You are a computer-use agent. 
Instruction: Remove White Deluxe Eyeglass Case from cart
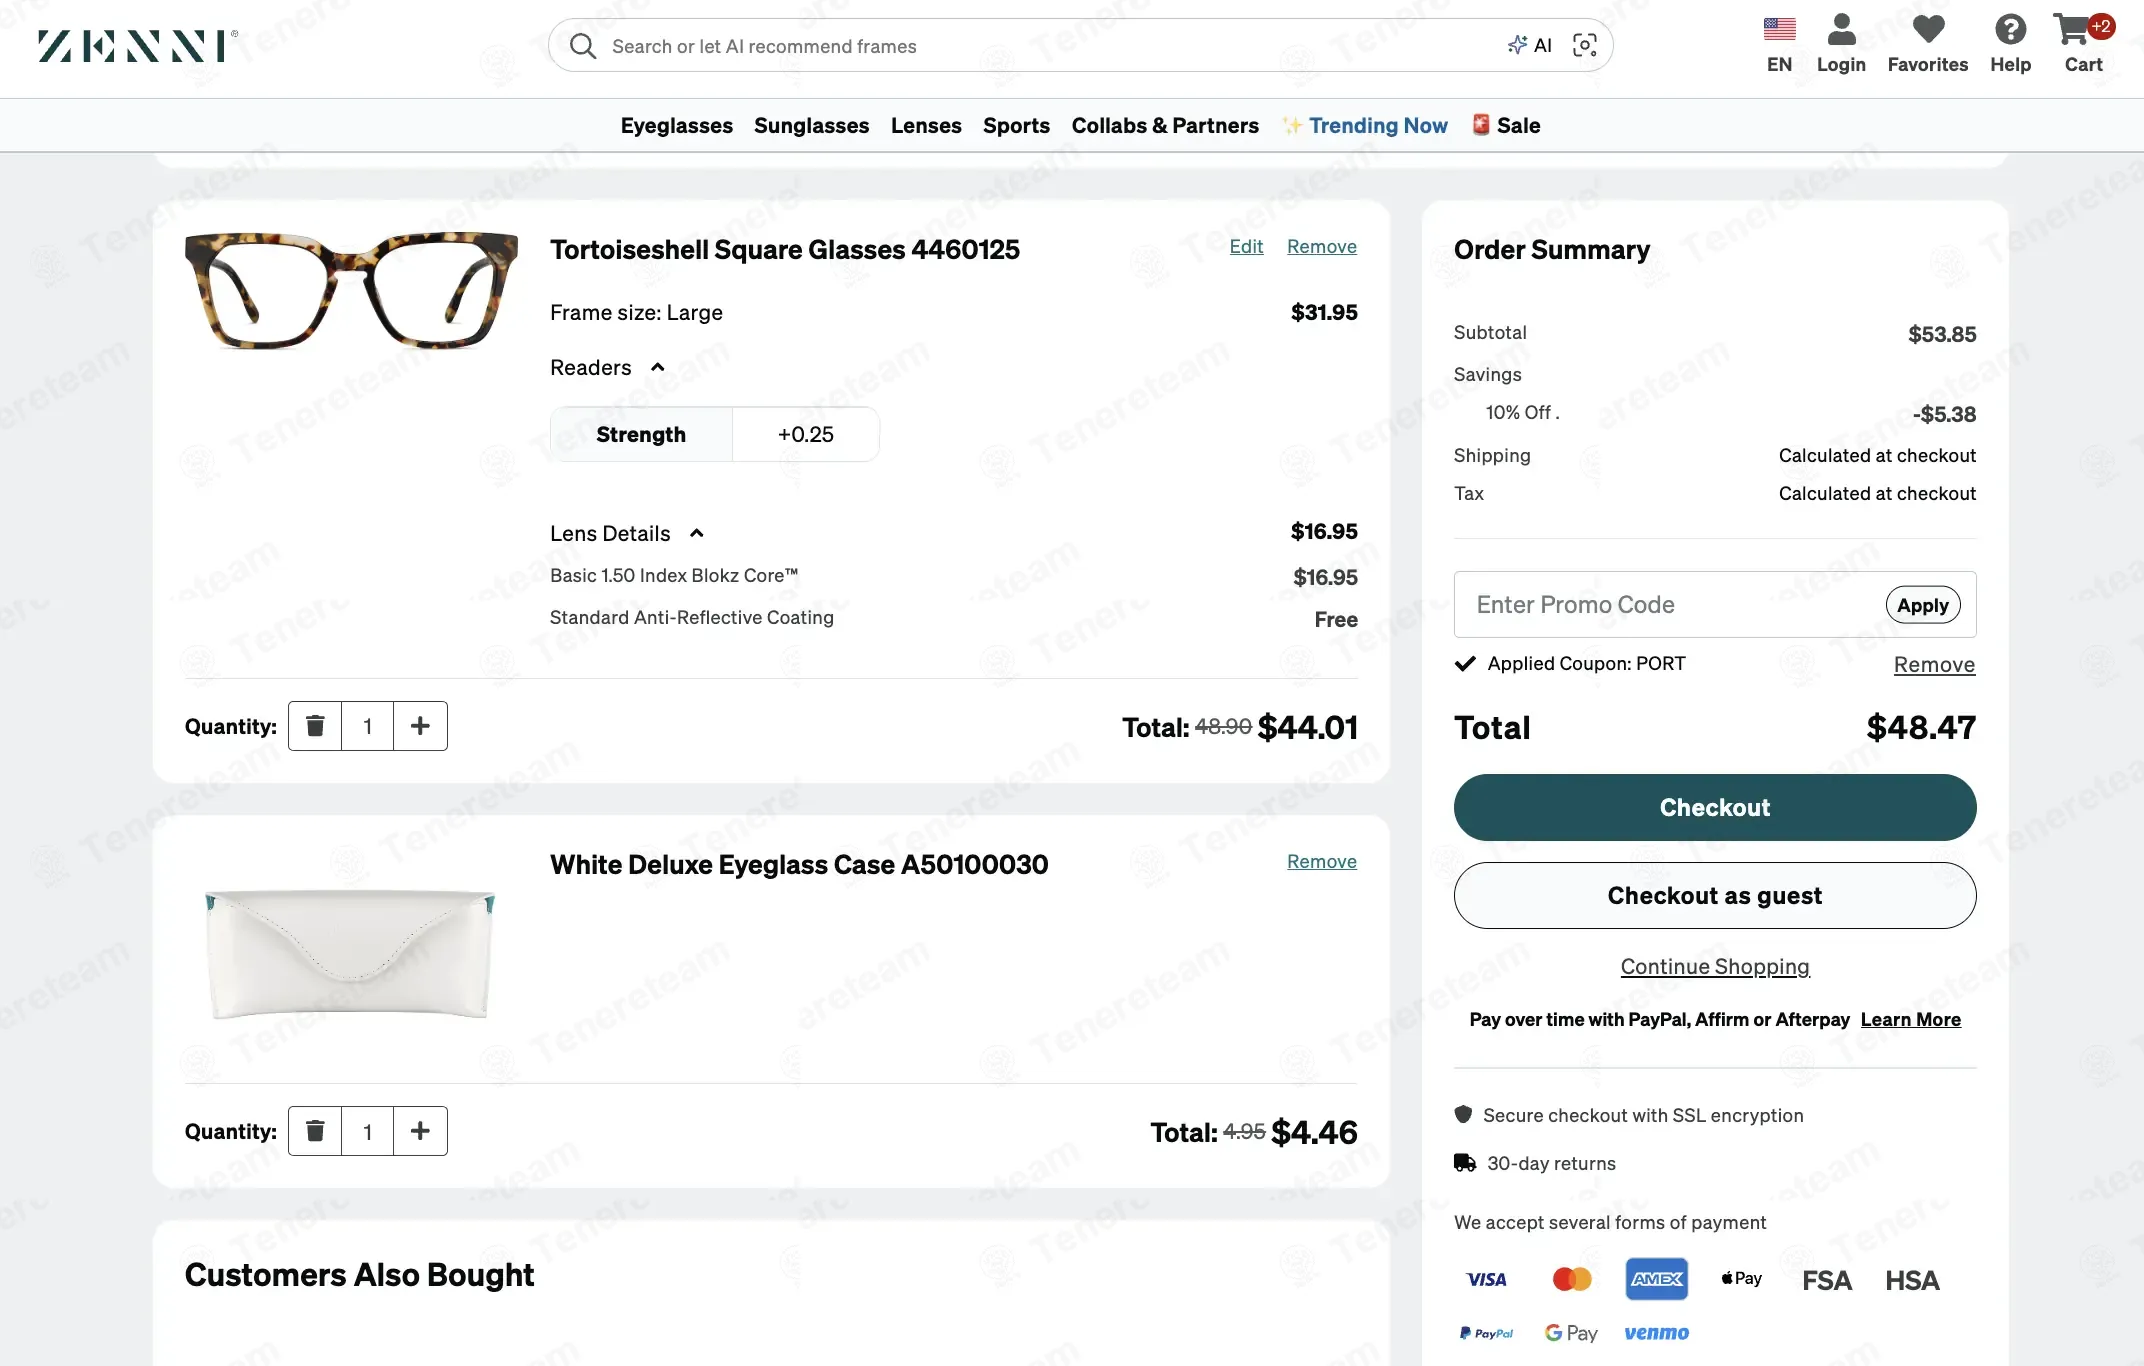tap(1321, 862)
